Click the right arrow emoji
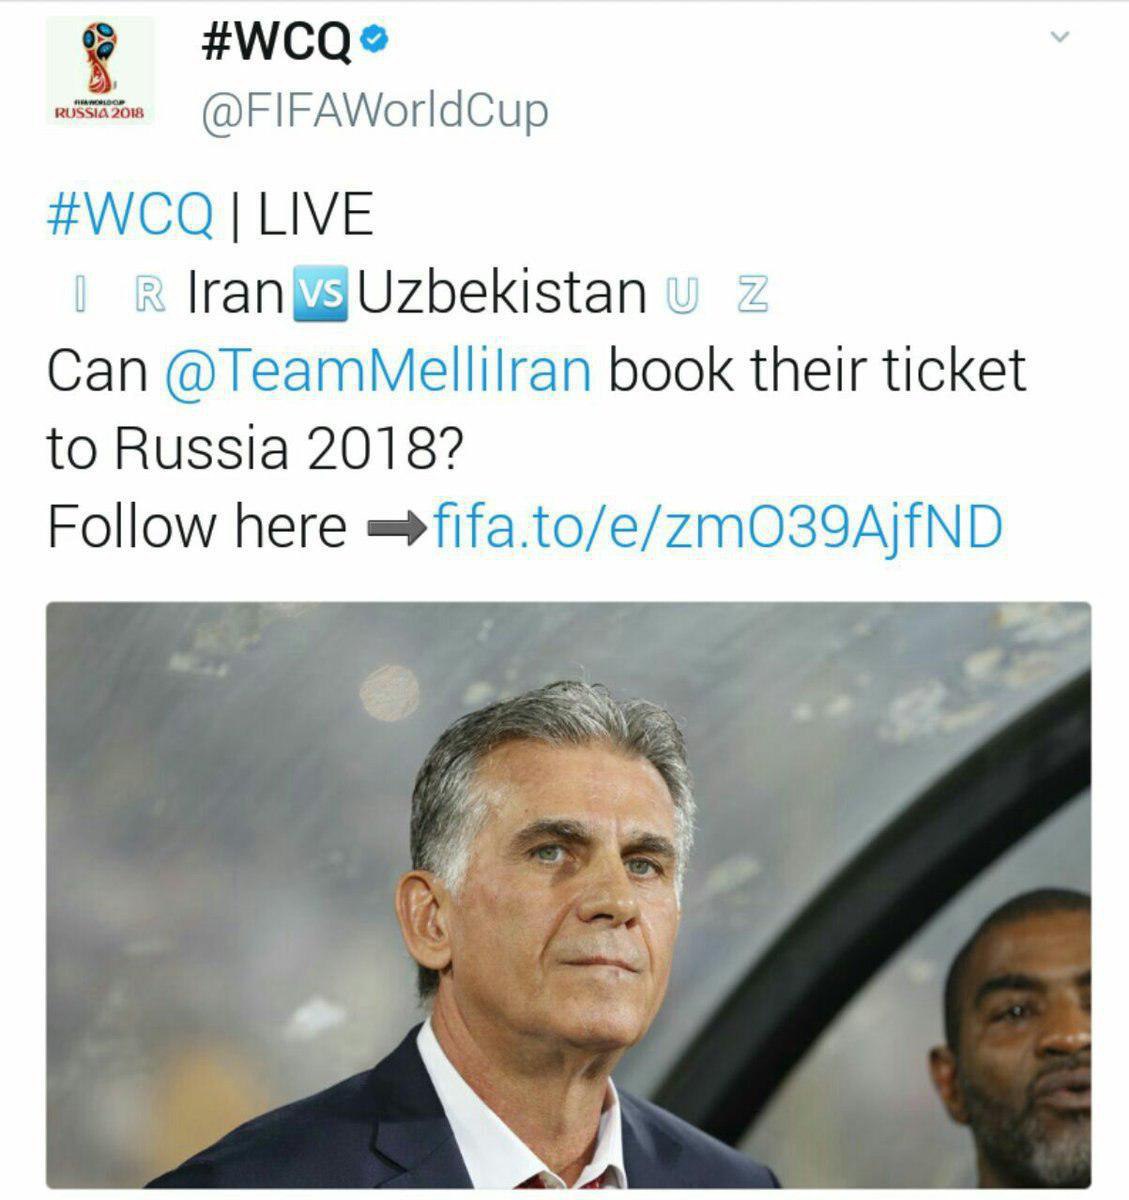1129x1200 pixels. tap(396, 529)
